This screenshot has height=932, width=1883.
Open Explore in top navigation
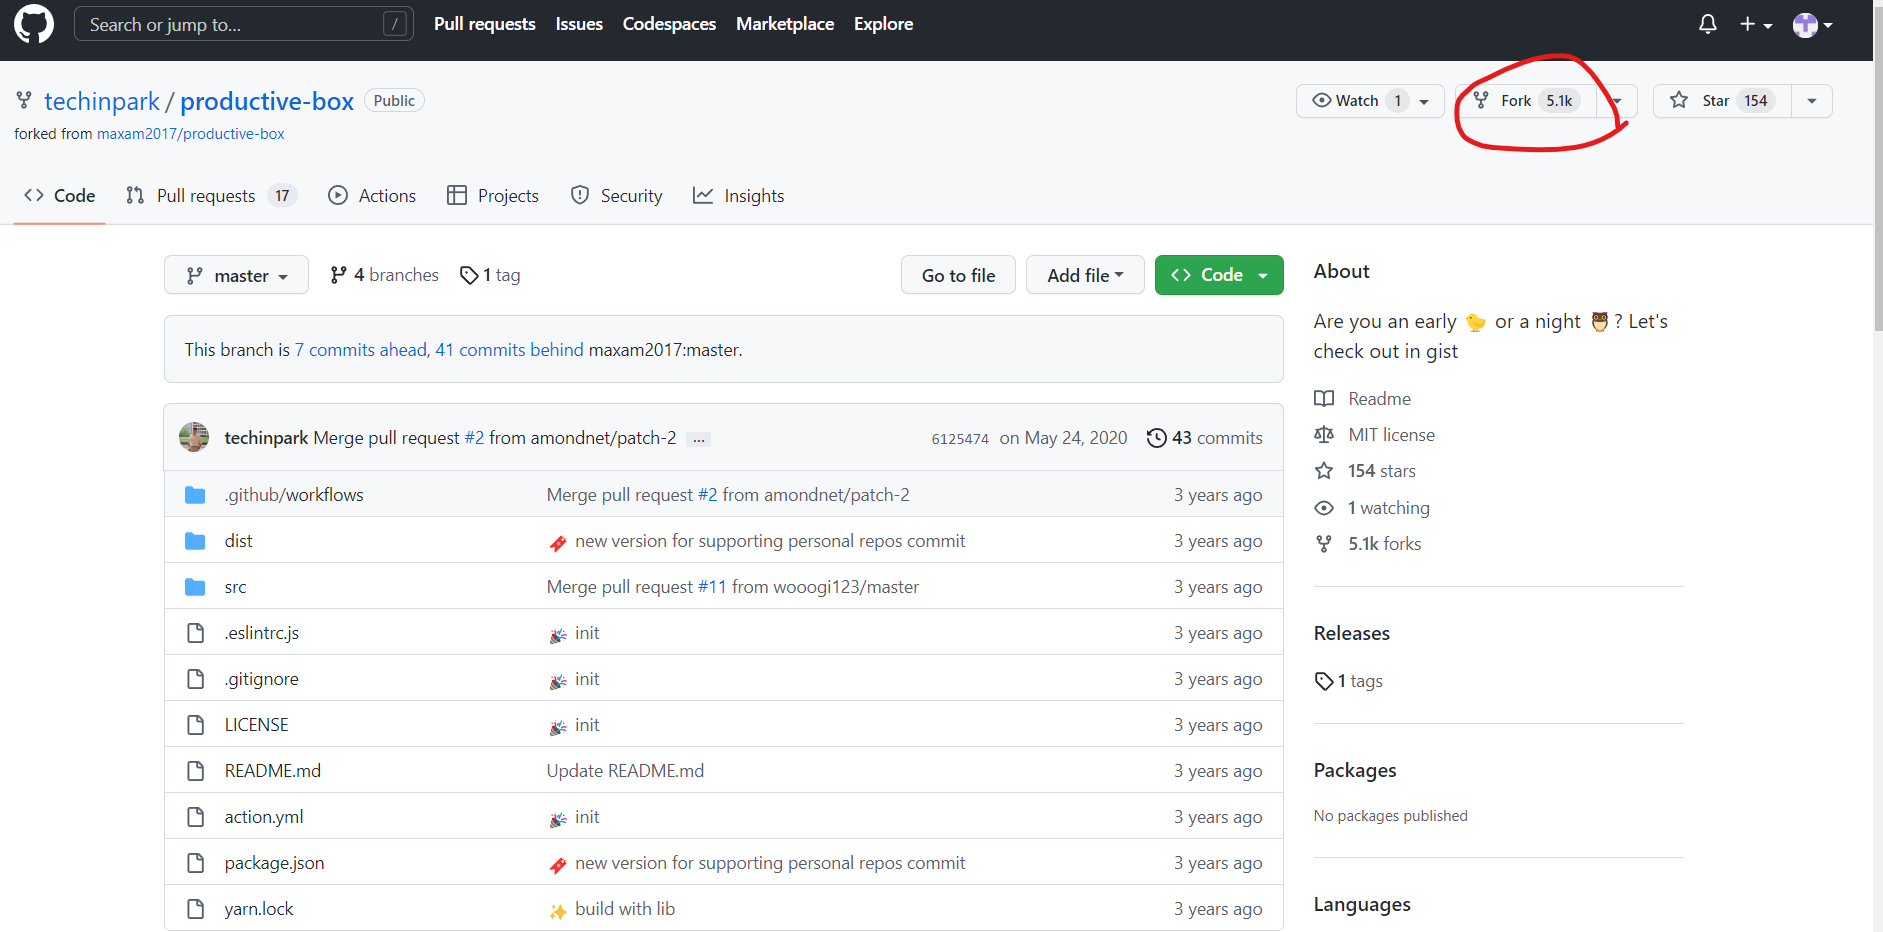click(x=883, y=24)
